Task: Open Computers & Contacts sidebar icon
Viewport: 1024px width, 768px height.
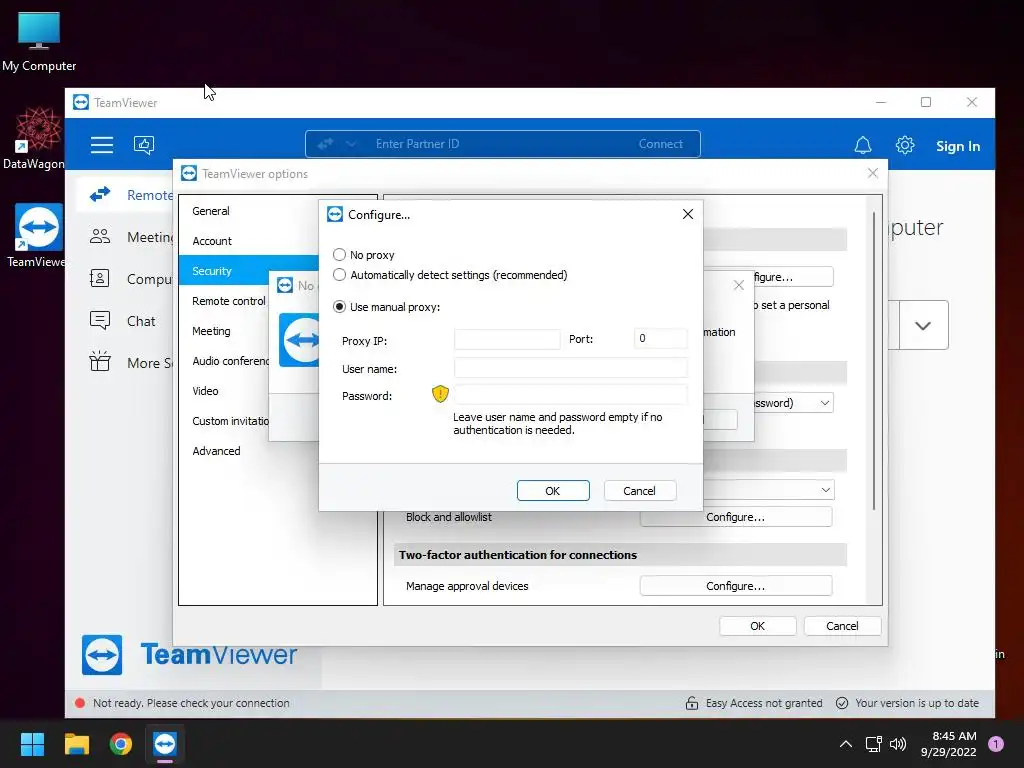Action: (x=100, y=279)
